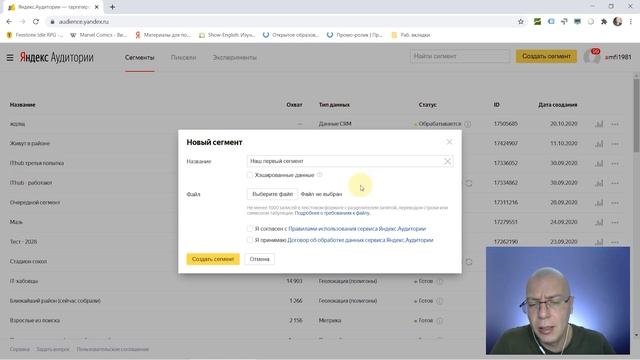Viewport: 640px width, 360px height.
Task: Go back in the browser
Action: tap(9, 22)
